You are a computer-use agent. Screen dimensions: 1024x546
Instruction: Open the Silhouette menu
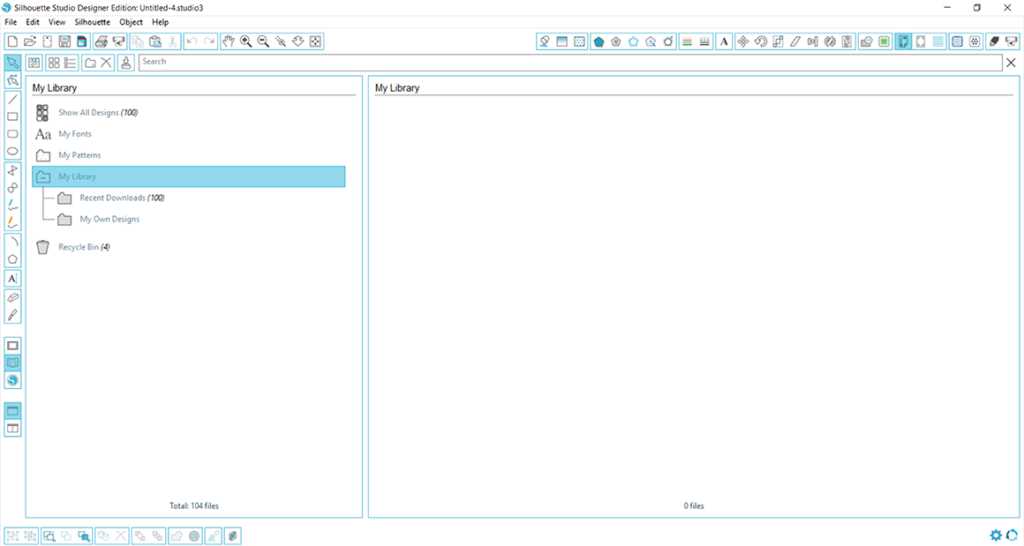(92, 22)
